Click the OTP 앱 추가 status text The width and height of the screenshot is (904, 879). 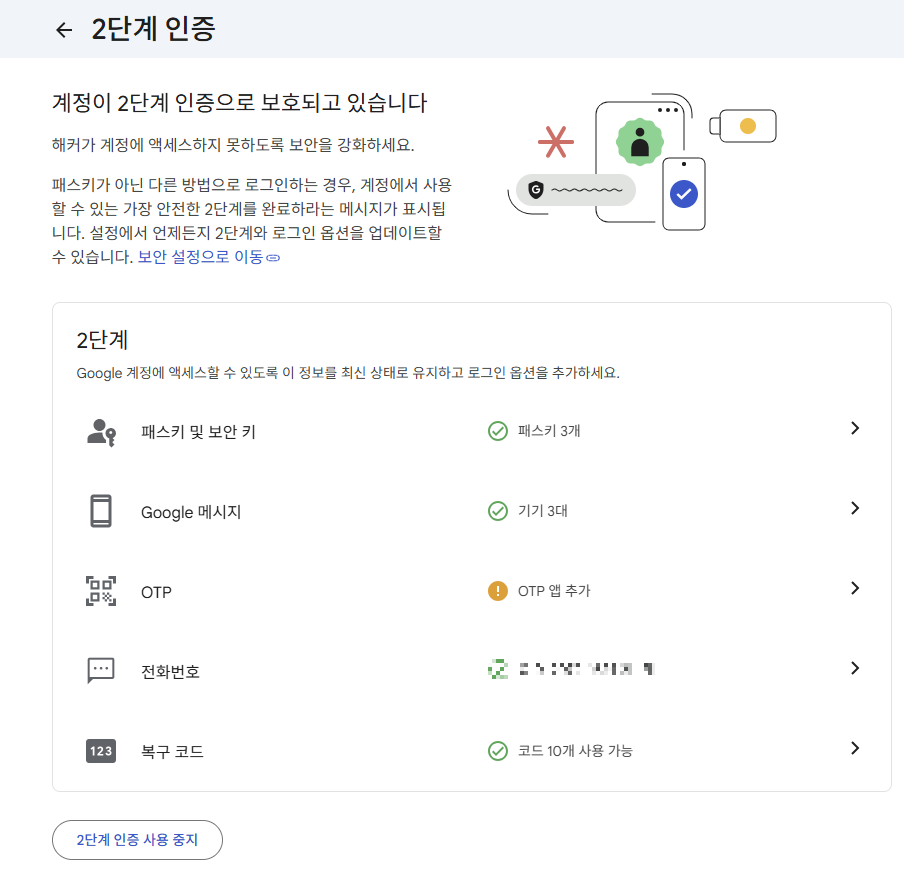point(554,591)
